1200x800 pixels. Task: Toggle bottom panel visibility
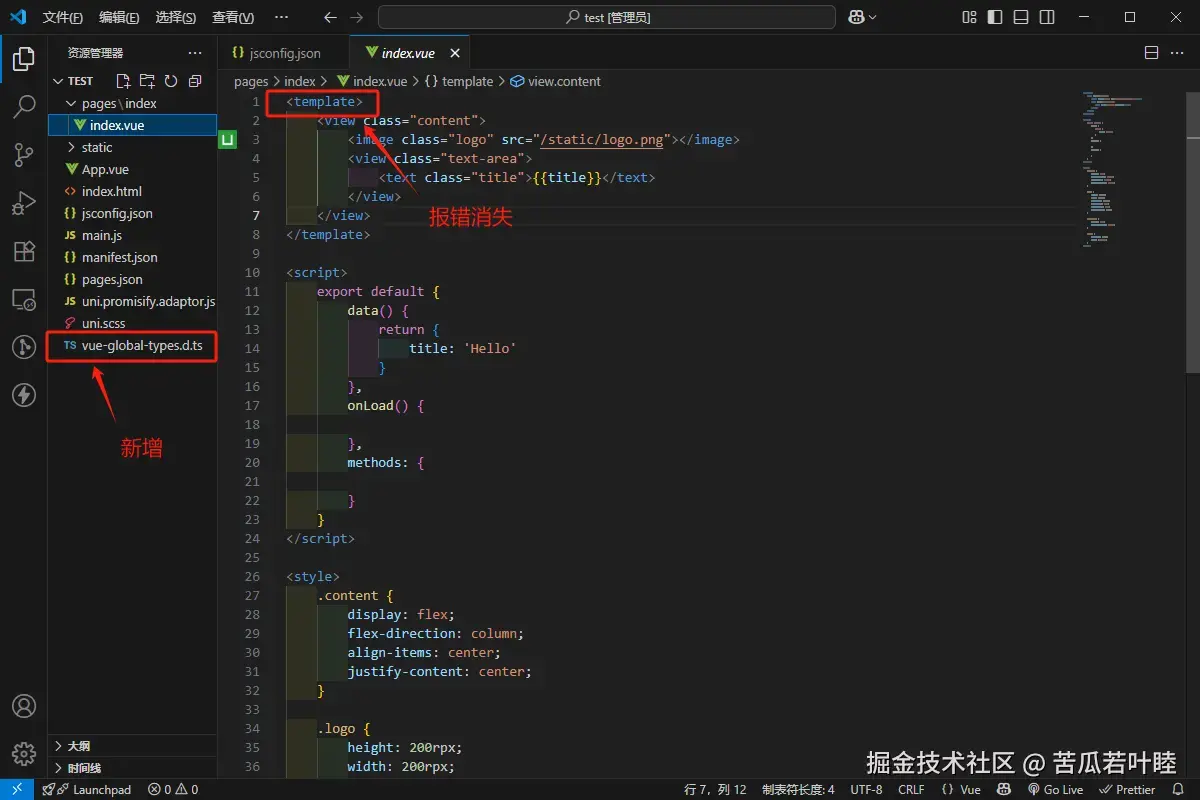pyautogui.click(x=1021, y=17)
